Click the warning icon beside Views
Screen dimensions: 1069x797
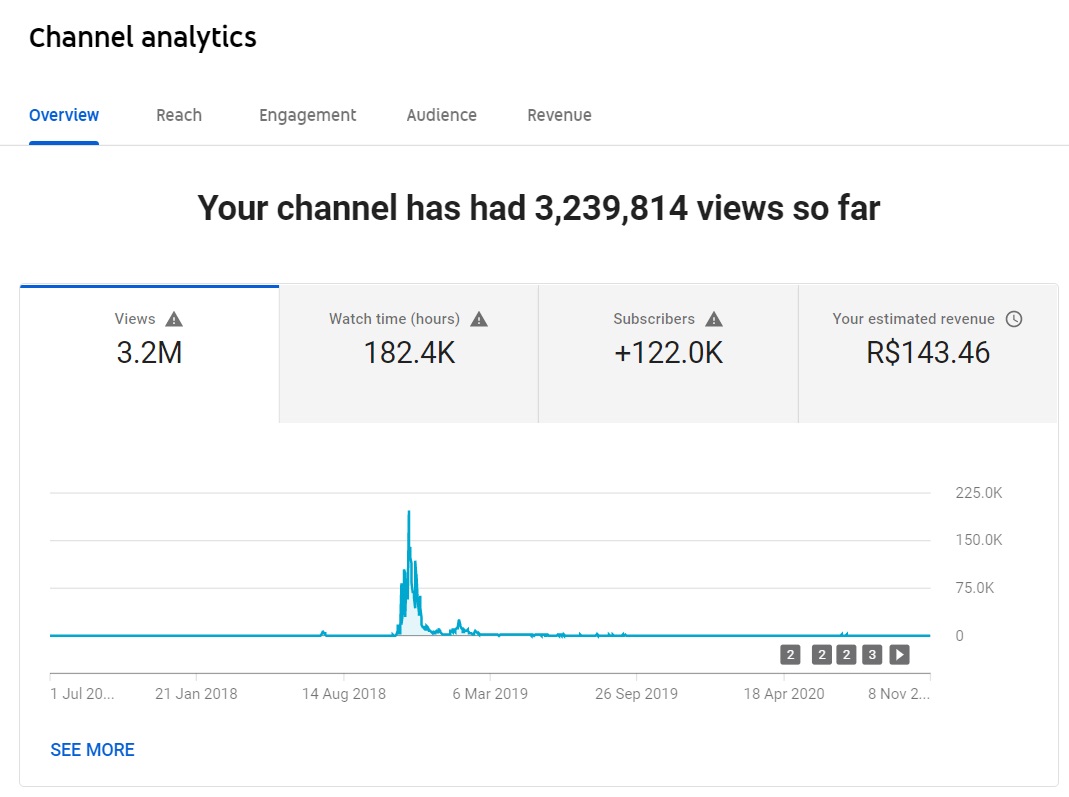click(174, 319)
